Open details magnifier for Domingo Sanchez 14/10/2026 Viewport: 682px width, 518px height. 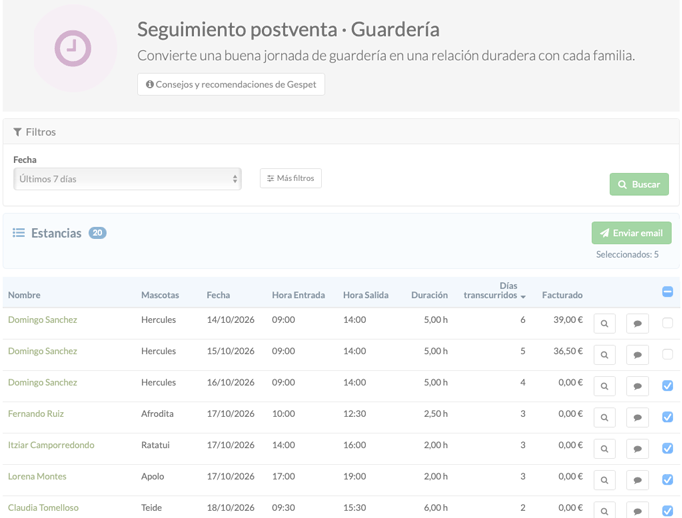604,324
